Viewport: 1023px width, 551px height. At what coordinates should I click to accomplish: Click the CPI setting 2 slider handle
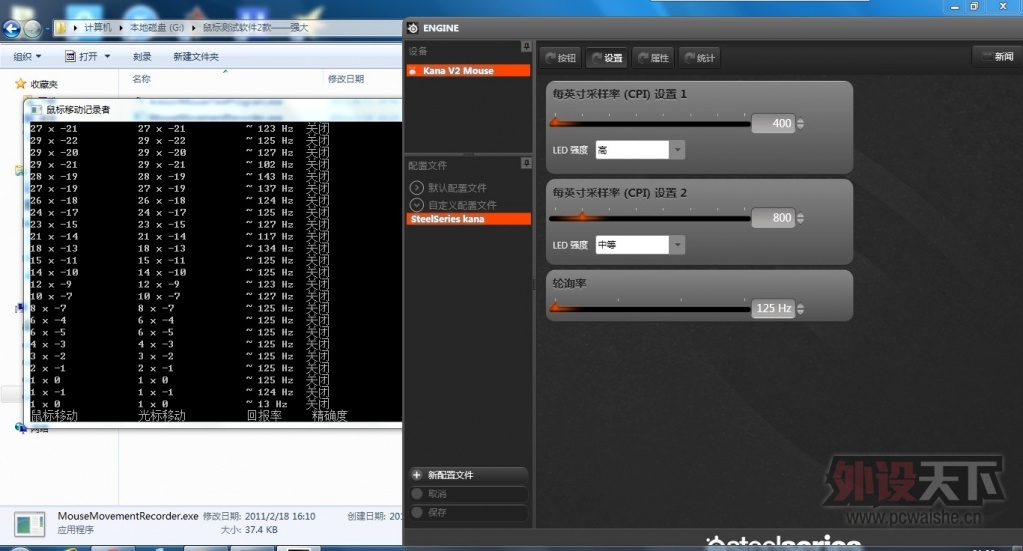pyautogui.click(x=583, y=216)
